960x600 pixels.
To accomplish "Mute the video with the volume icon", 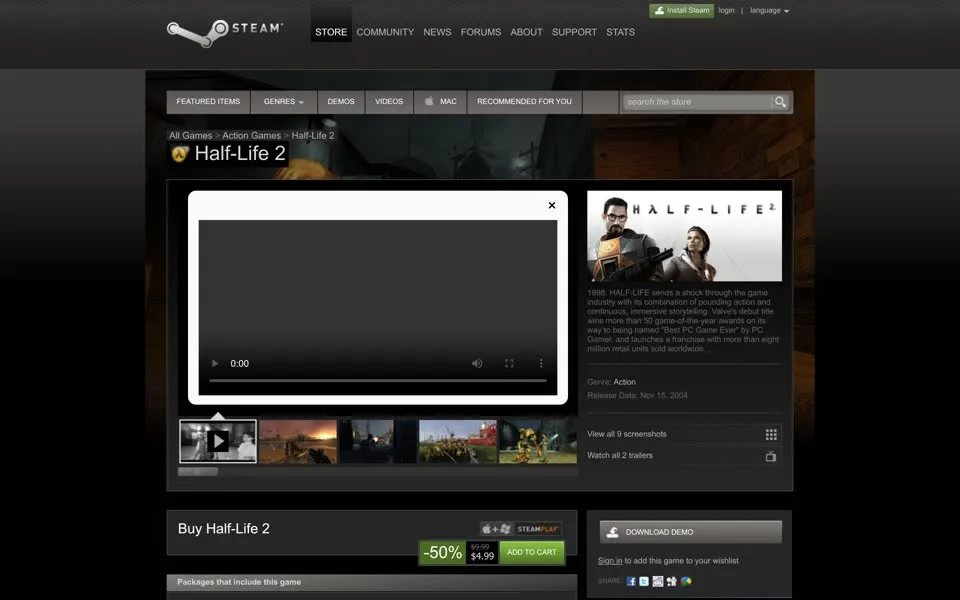I will click(x=477, y=364).
